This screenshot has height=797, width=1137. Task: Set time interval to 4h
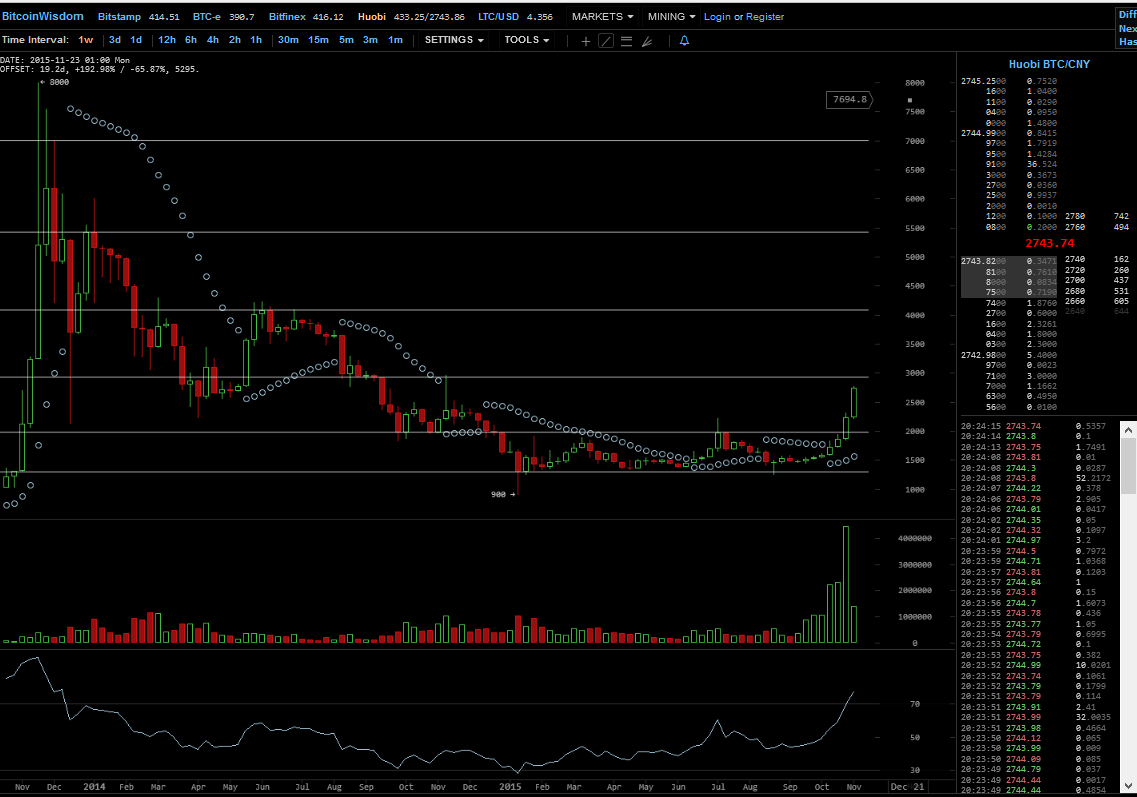click(212, 40)
